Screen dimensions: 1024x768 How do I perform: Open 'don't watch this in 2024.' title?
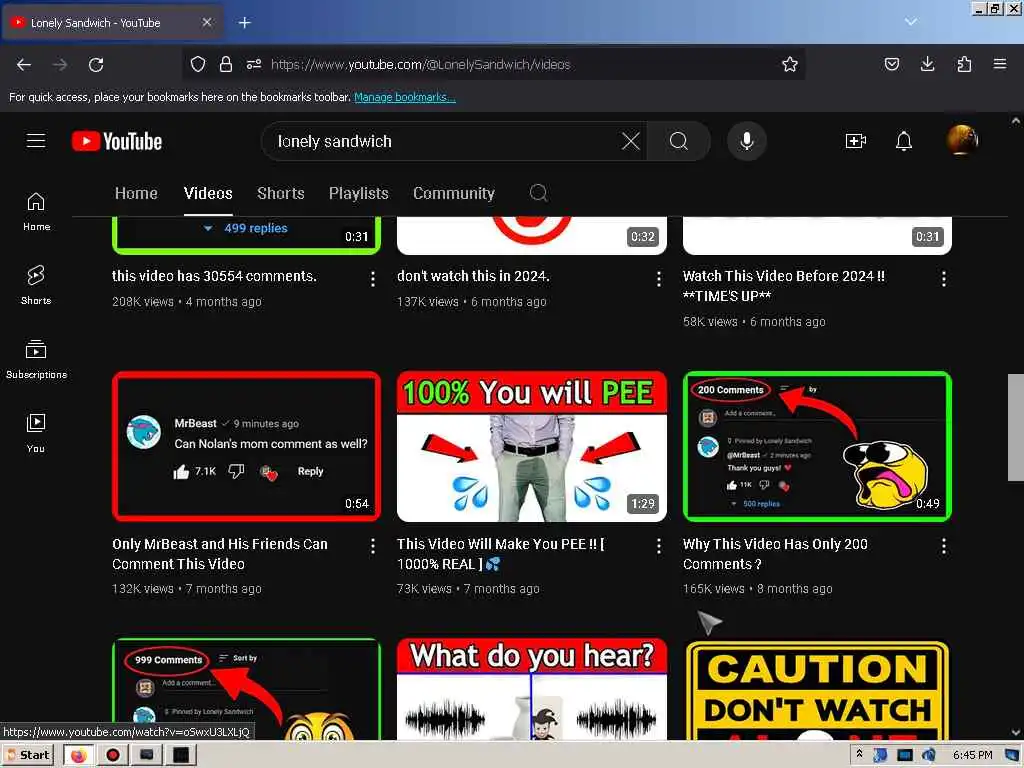[473, 276]
